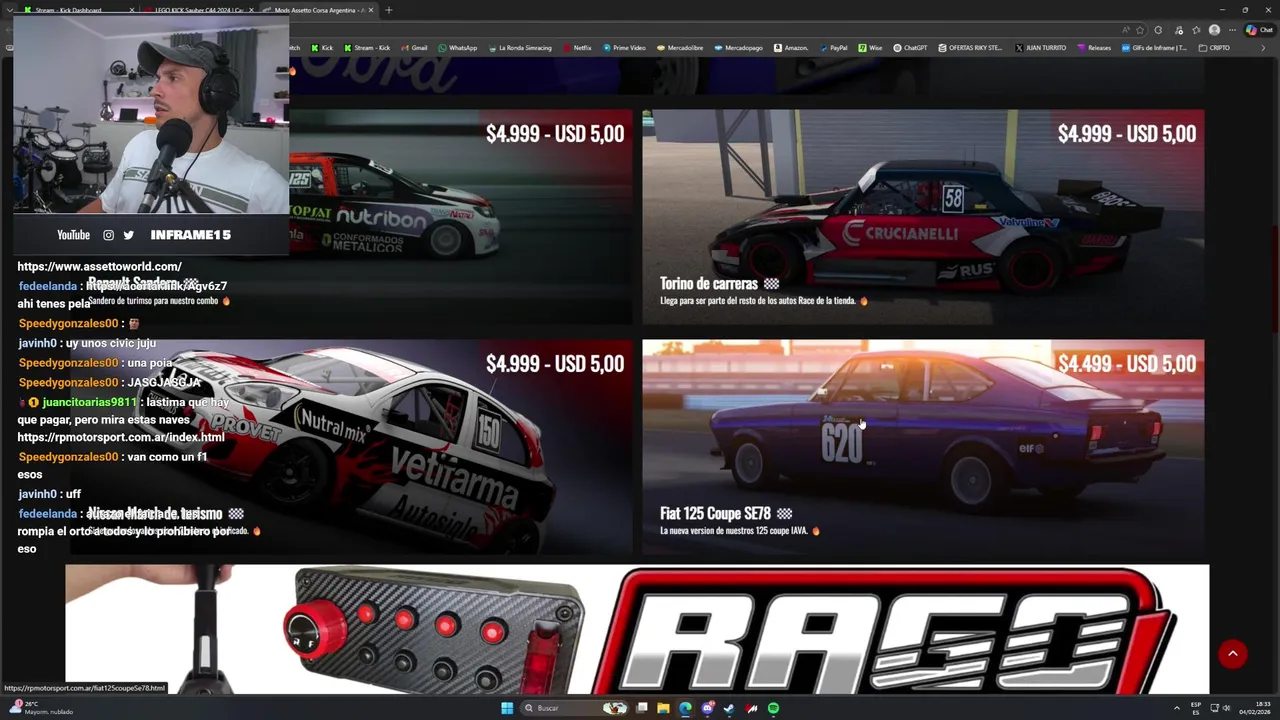Open the Stream - Kick bookmark
1280x720 pixels.
367,48
